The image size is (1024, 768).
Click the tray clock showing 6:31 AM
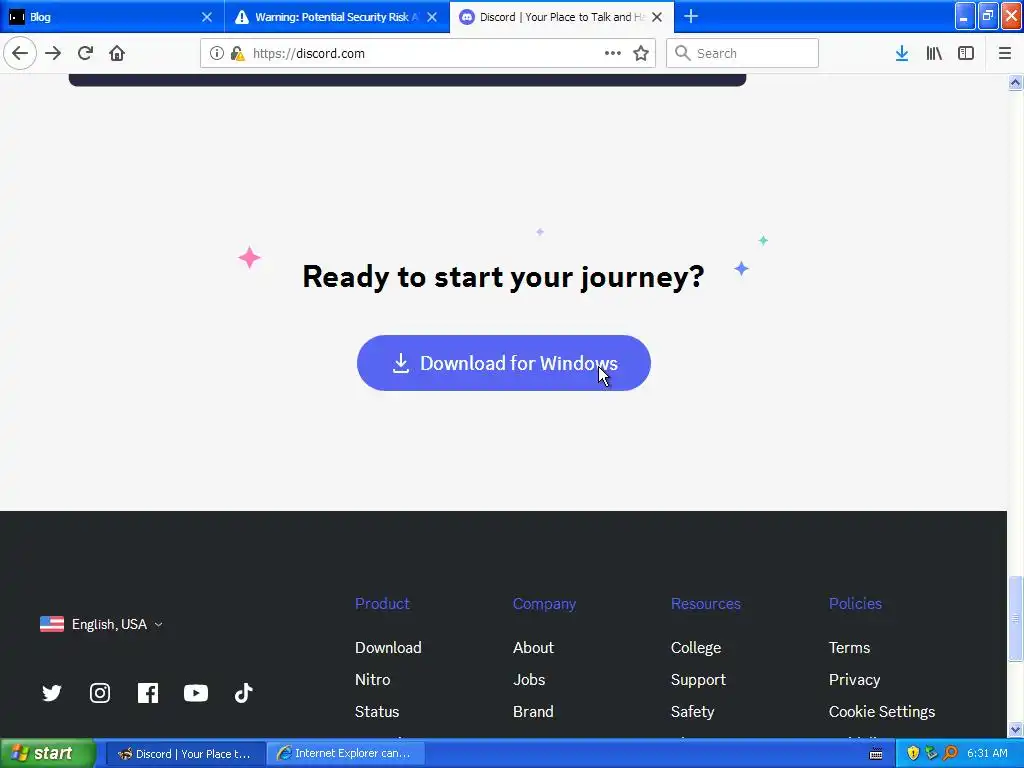click(987, 754)
